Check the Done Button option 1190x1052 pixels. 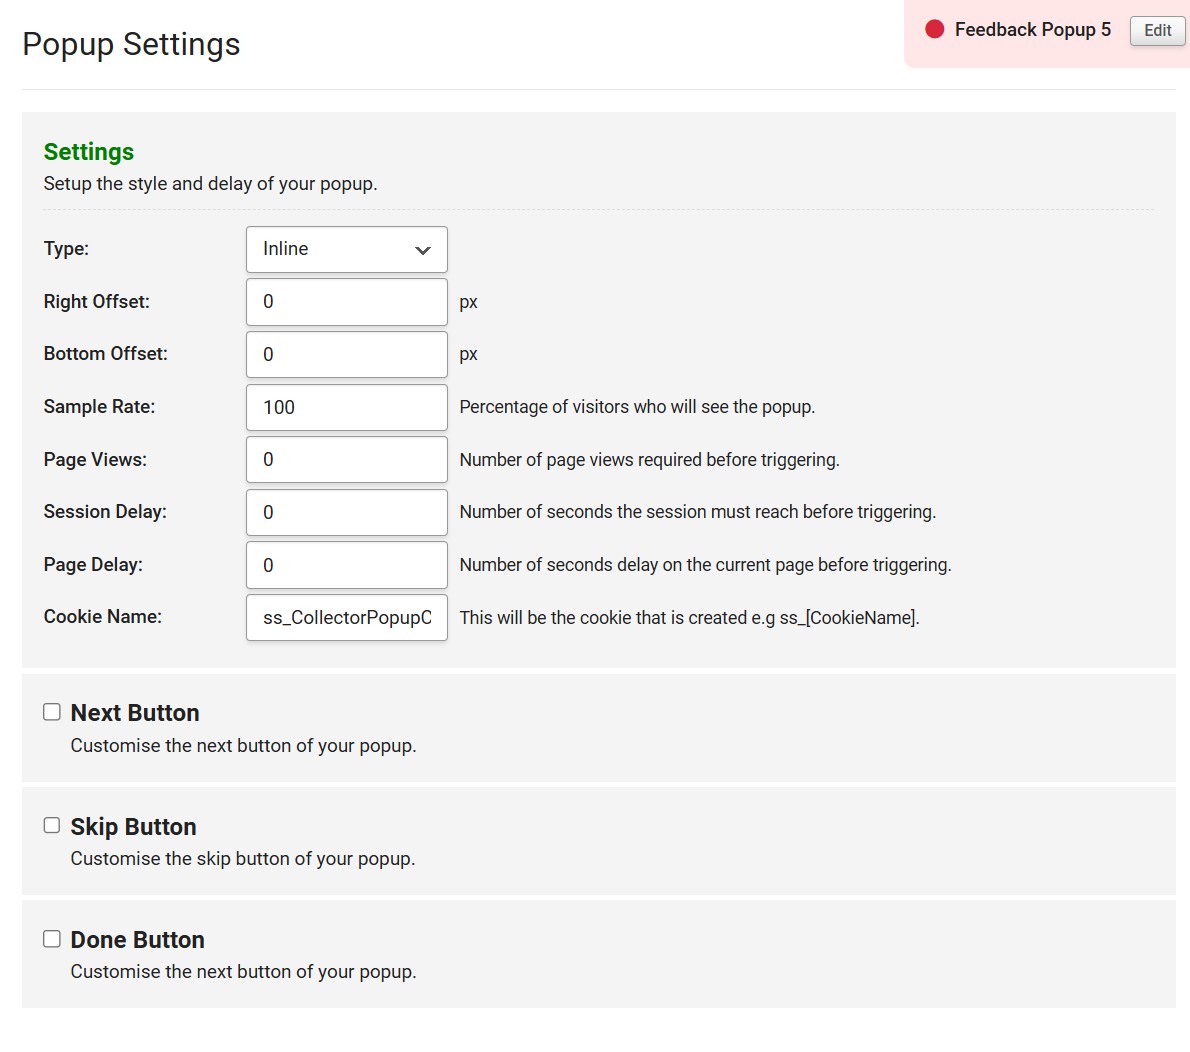(x=52, y=938)
